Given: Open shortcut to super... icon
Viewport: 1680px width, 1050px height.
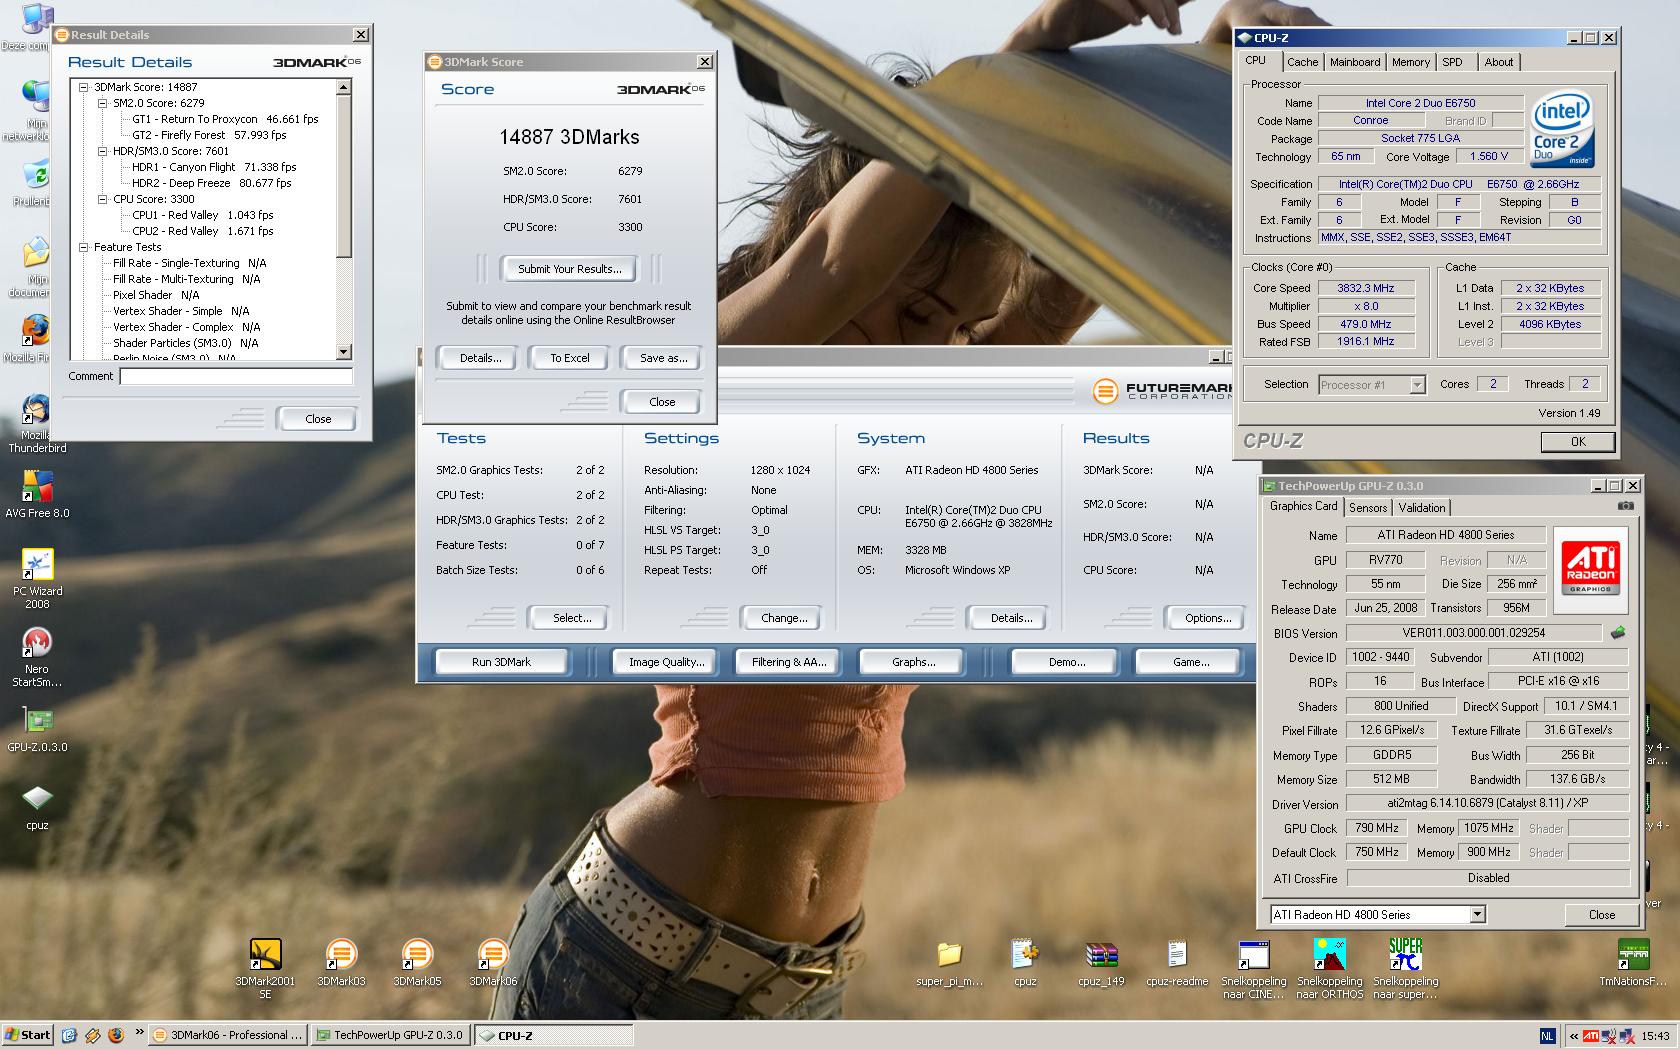Looking at the screenshot, I should pyautogui.click(x=1405, y=956).
